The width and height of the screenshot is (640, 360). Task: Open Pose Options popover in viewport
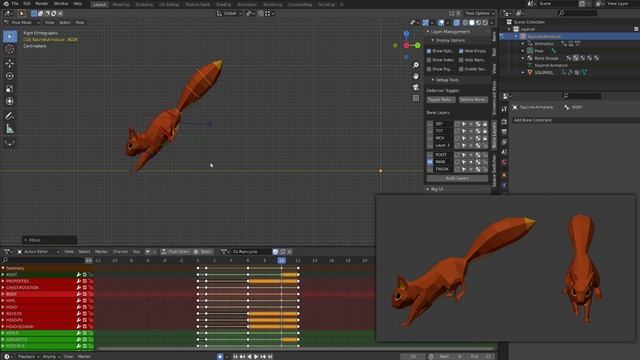pyautogui.click(x=479, y=13)
